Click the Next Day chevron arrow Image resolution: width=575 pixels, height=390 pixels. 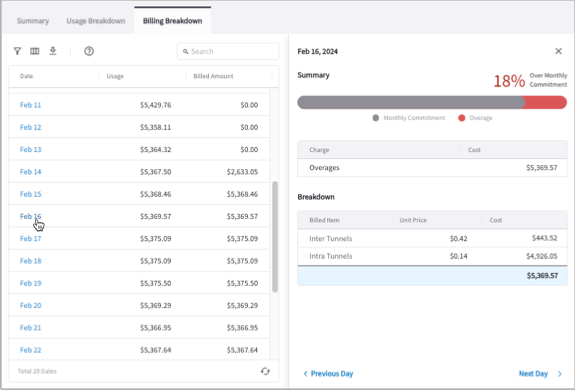coord(560,374)
